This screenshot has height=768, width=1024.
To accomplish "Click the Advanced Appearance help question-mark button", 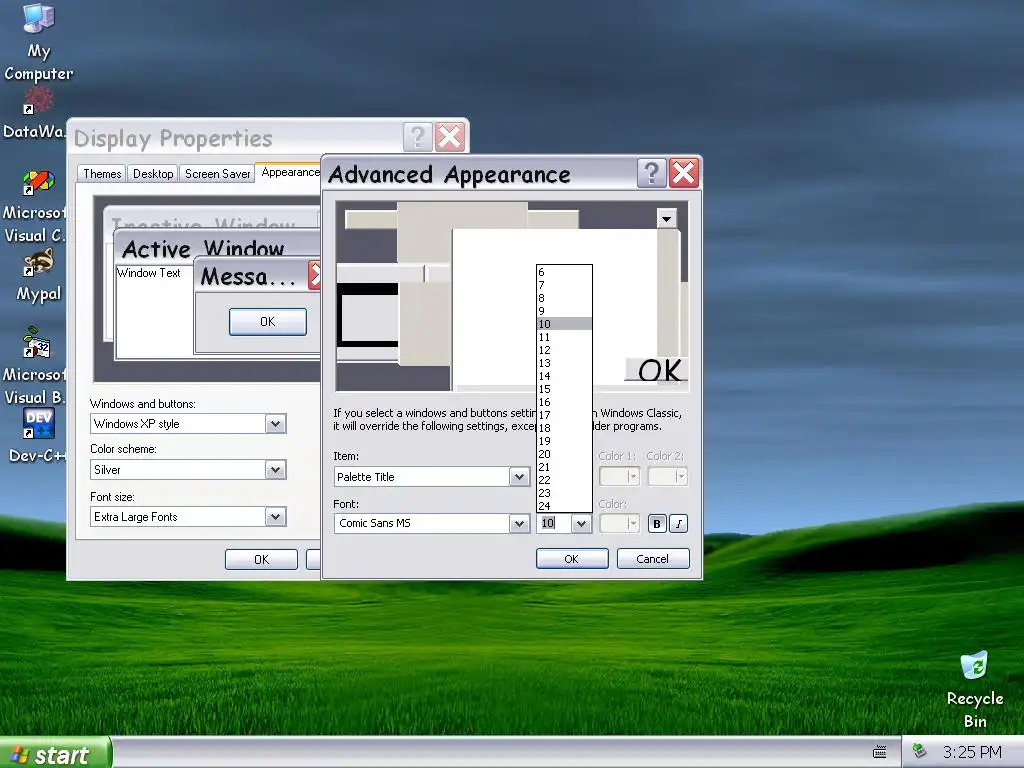I will point(651,174).
